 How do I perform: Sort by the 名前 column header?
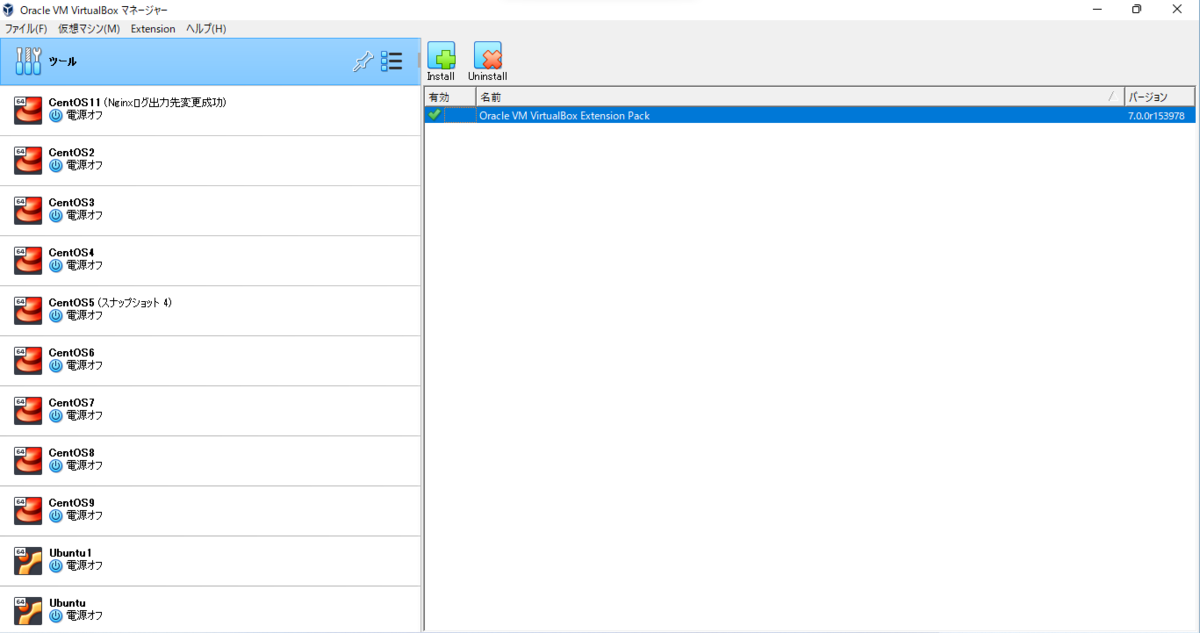800,97
